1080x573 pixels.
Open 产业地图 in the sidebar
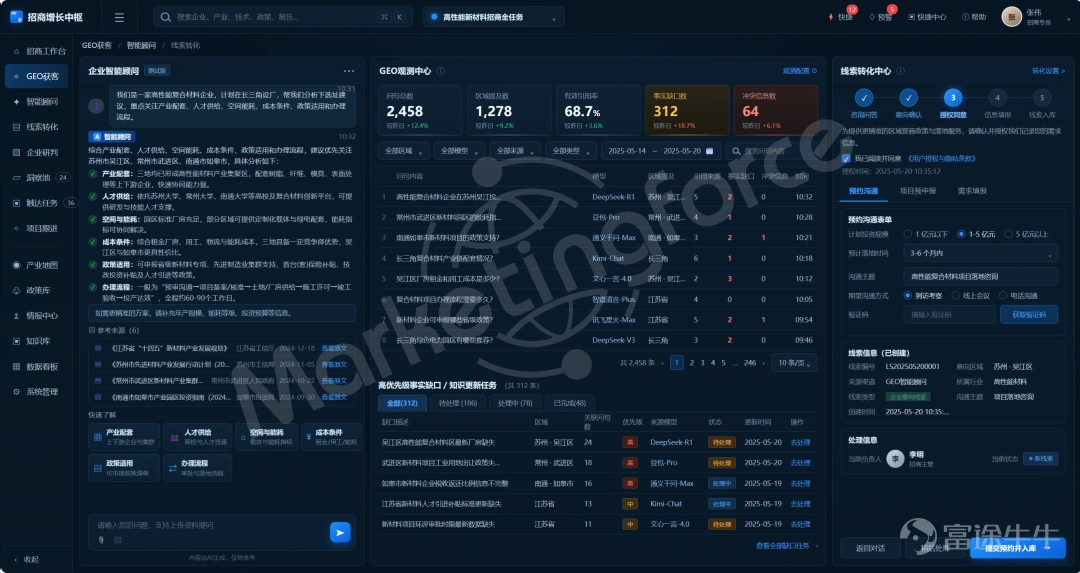36,265
